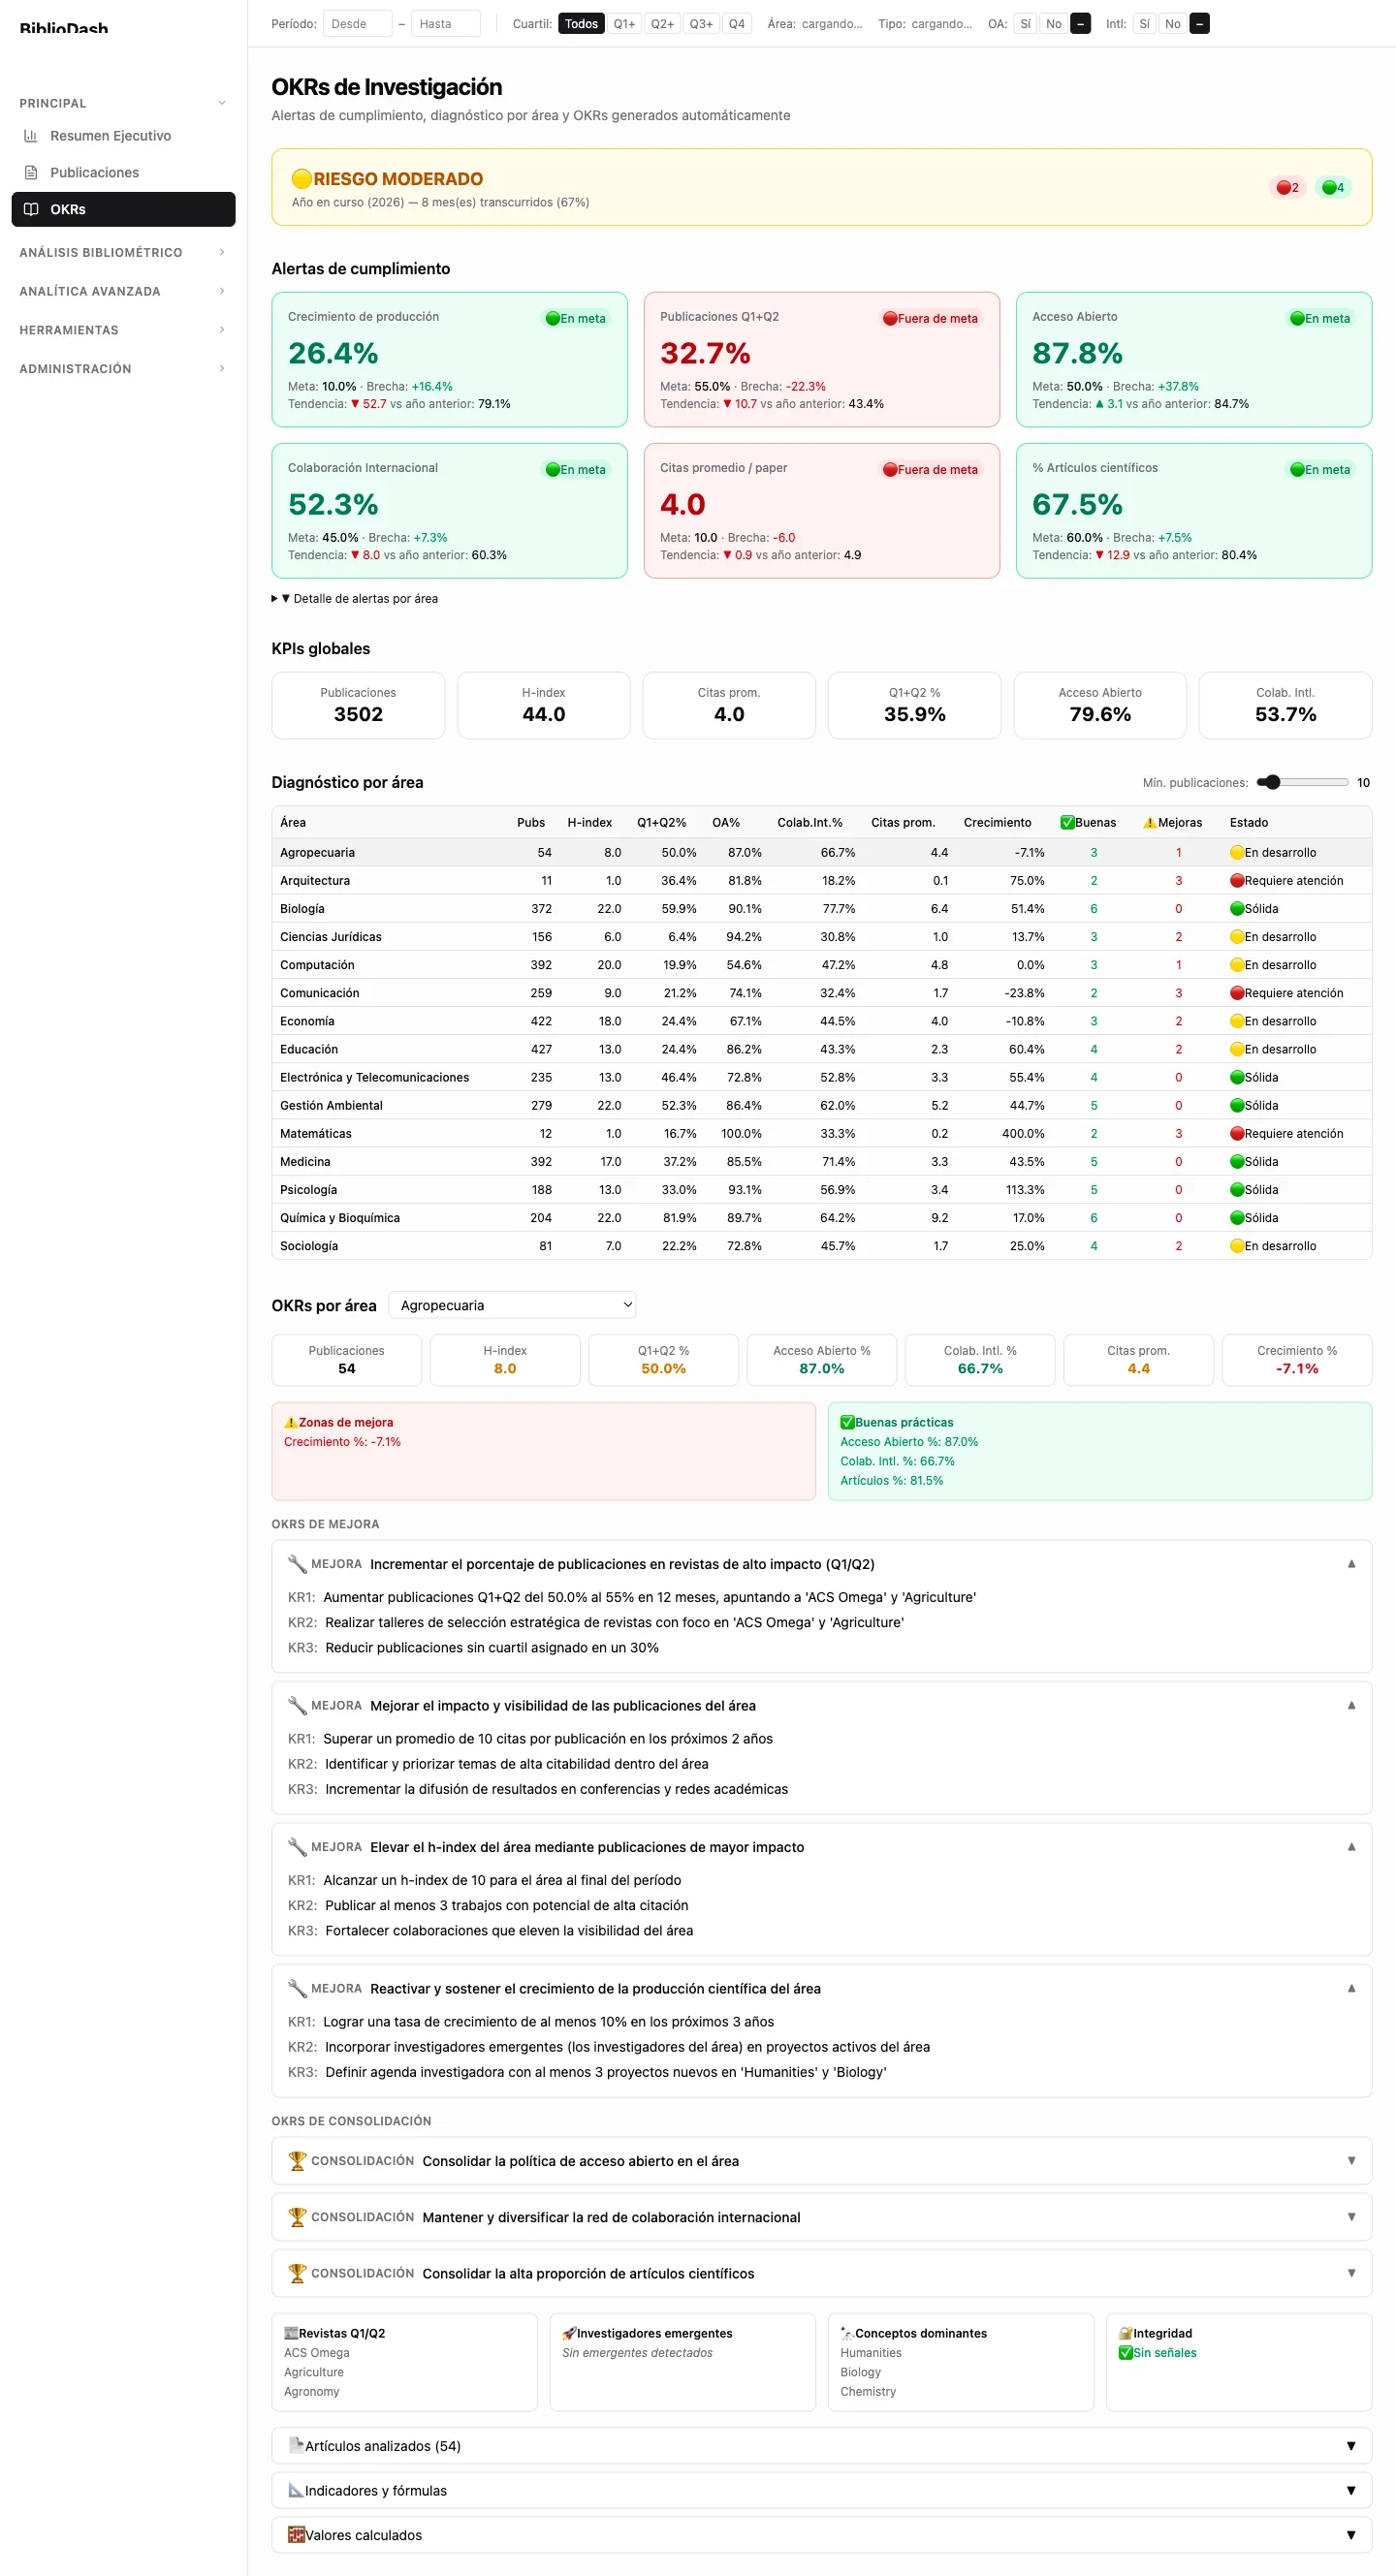
Task: Set the Intl filter to No
Action: pos(1173,24)
